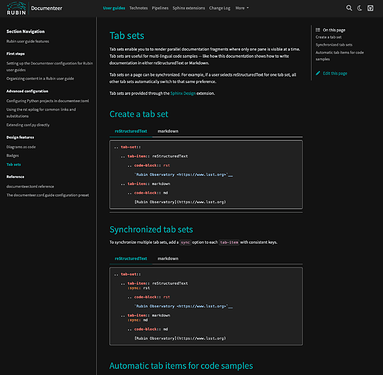383x375 pixels.
Task: Open the Change Log navbar item
Action: [x=219, y=8]
